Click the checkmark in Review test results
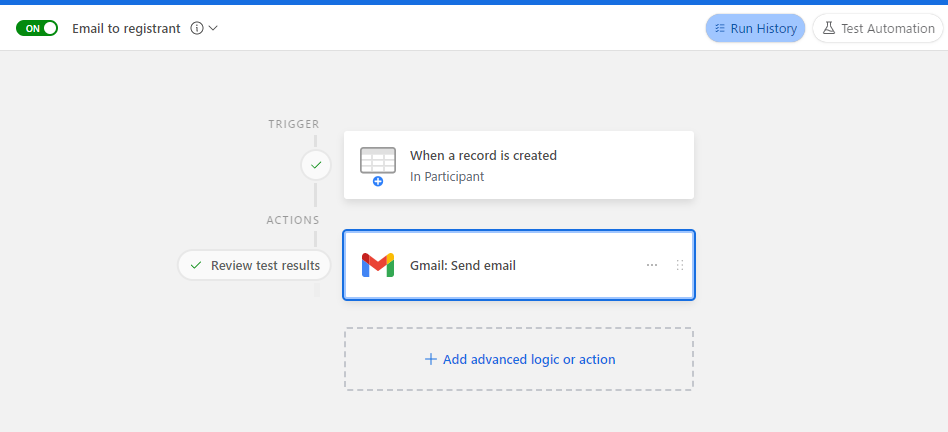 tap(196, 265)
